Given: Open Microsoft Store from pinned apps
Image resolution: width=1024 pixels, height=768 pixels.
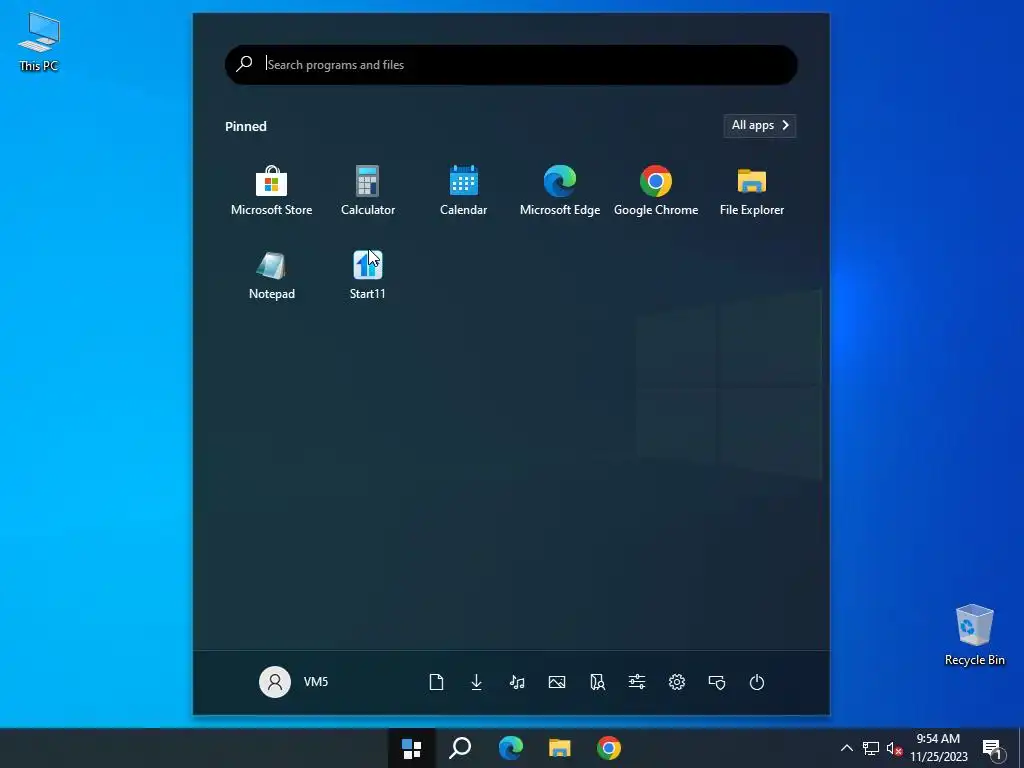Looking at the screenshot, I should pos(271,191).
